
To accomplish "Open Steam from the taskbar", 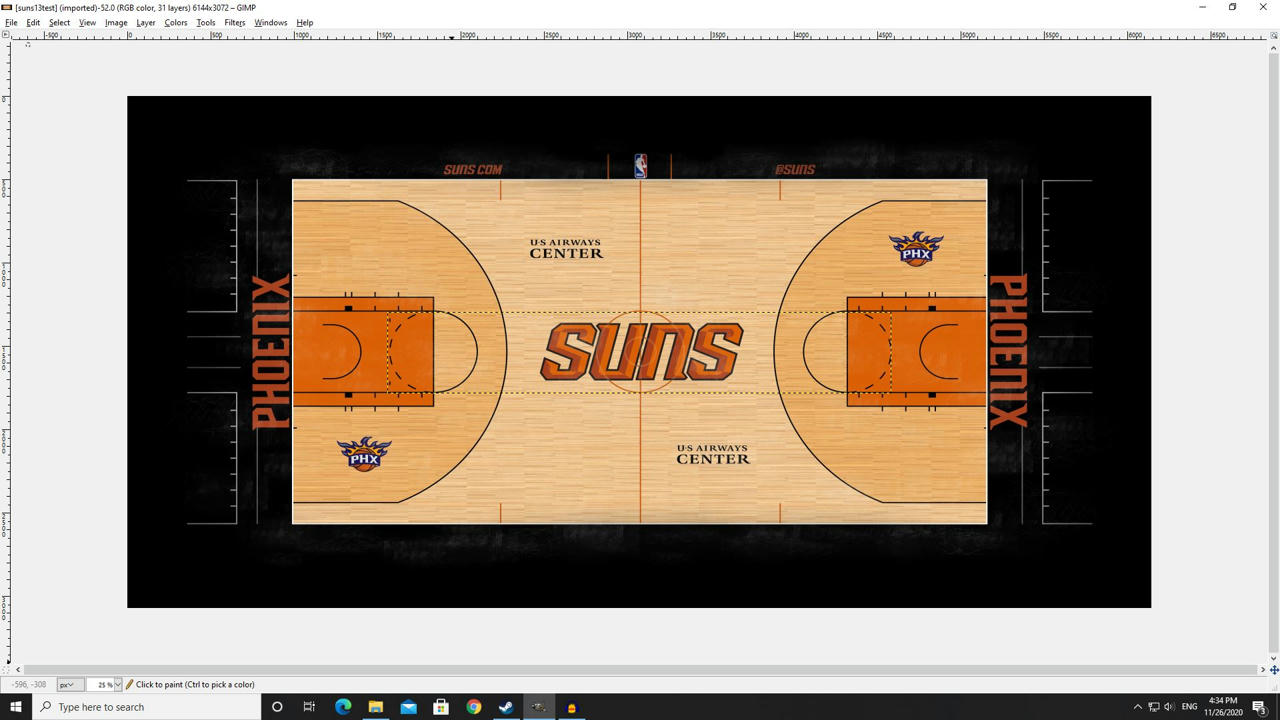I will point(506,707).
